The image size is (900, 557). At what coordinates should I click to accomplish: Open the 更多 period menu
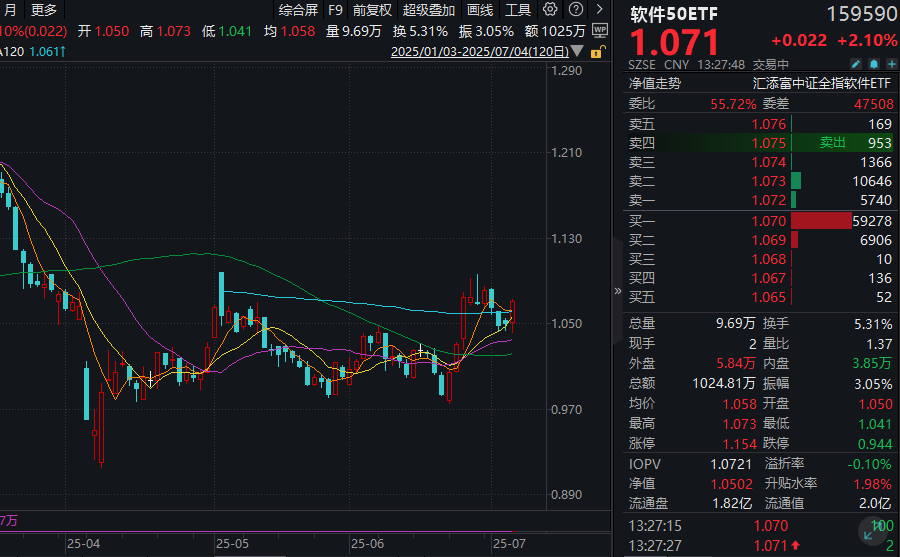click(x=44, y=10)
